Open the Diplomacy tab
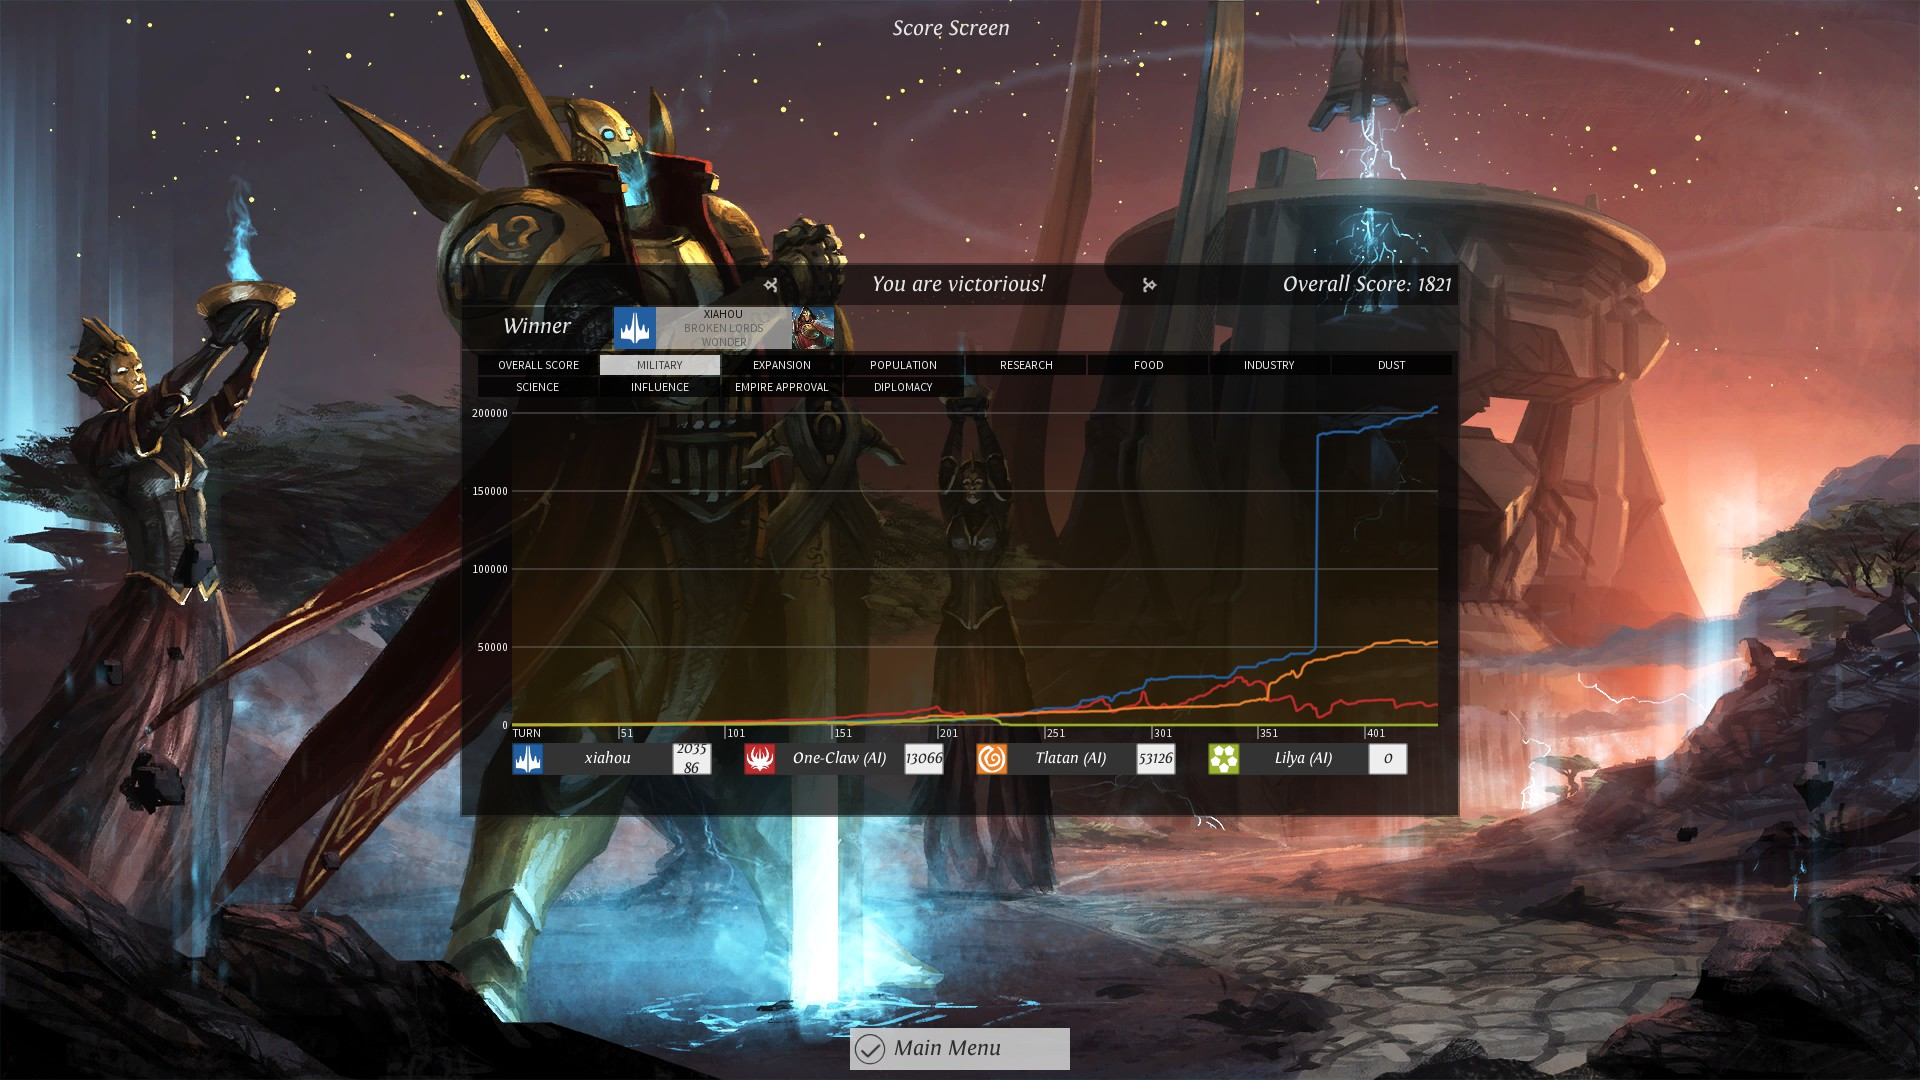Image resolution: width=1920 pixels, height=1080 pixels. pyautogui.click(x=903, y=387)
